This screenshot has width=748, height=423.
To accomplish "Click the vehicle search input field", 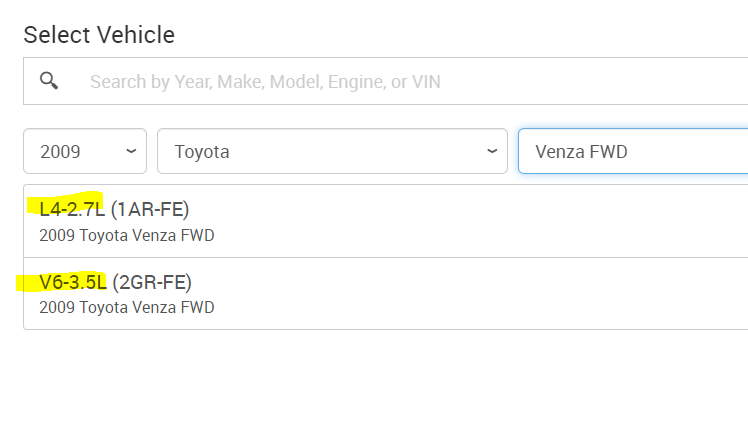I will (x=400, y=82).
